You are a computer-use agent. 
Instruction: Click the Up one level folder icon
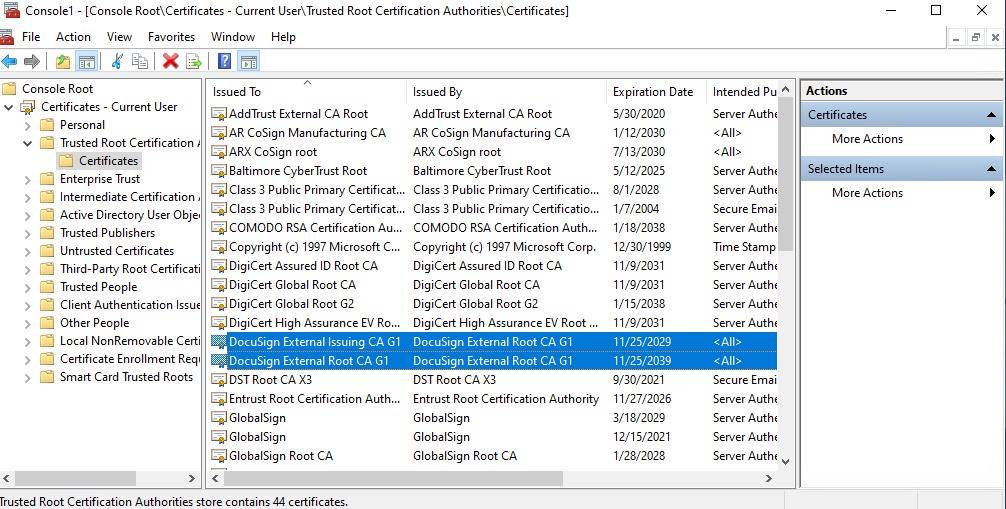(x=63, y=62)
